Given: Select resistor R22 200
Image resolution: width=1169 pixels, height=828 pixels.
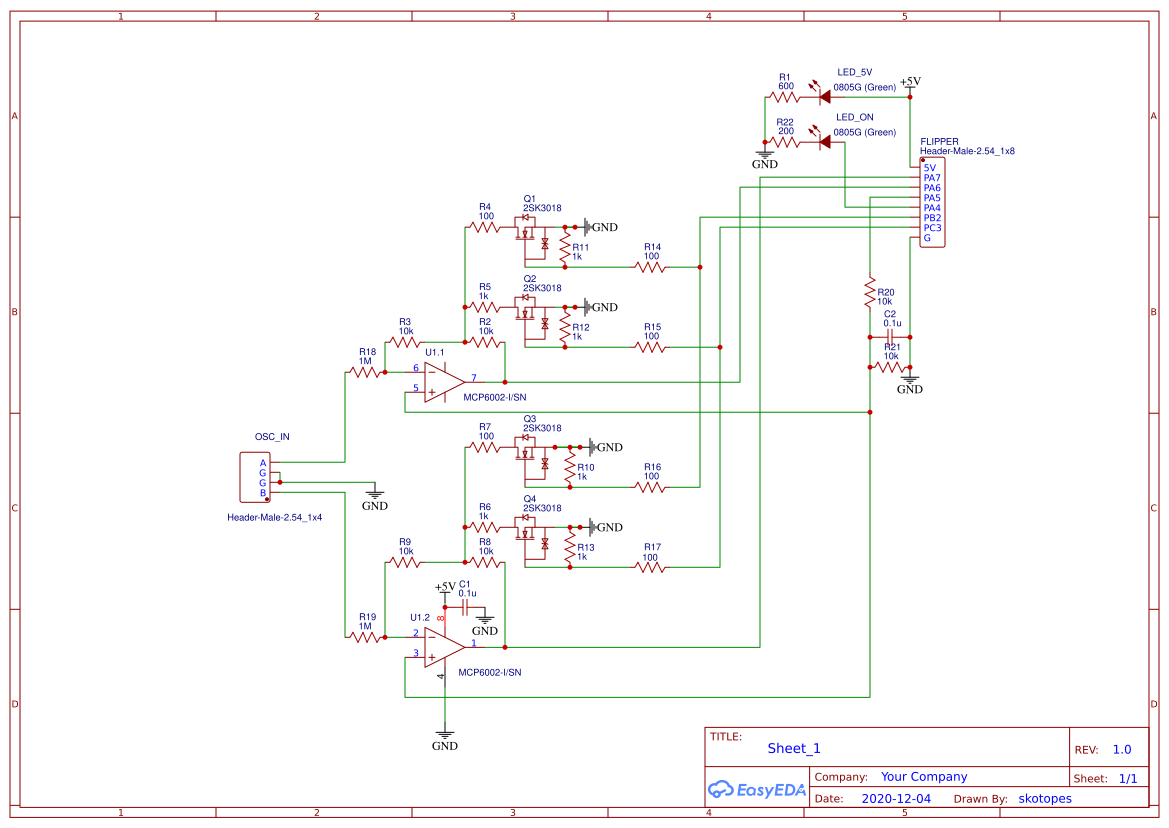Looking at the screenshot, I should [x=783, y=140].
